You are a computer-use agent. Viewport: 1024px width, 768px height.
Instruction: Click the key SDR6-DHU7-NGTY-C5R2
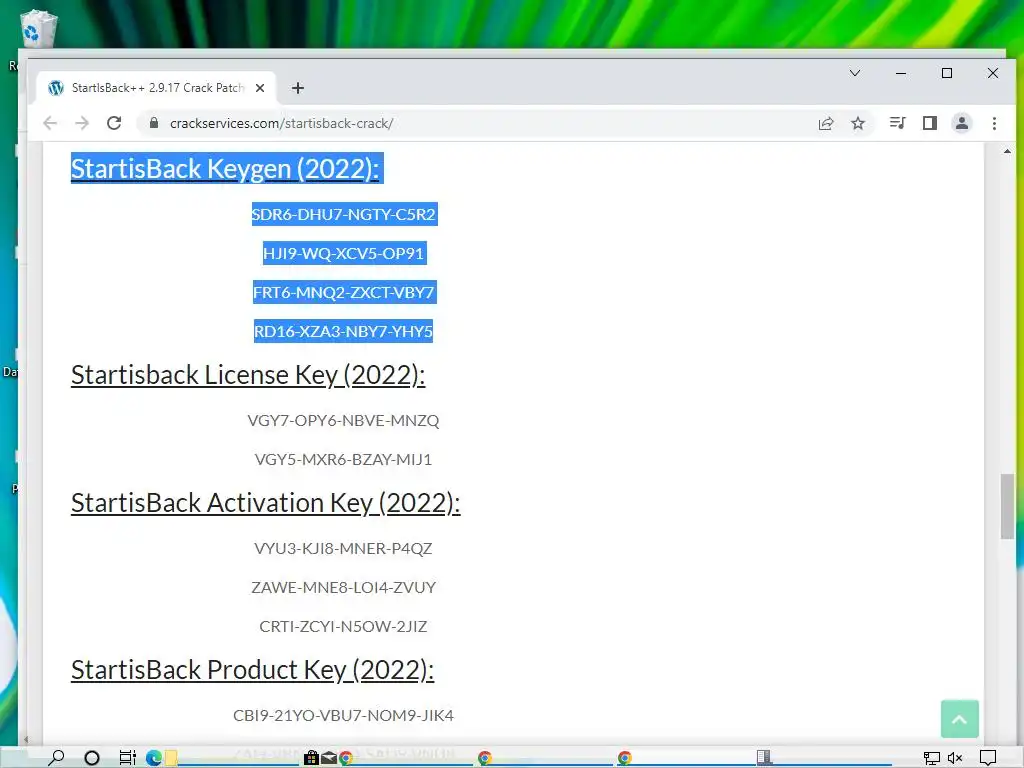tap(344, 214)
